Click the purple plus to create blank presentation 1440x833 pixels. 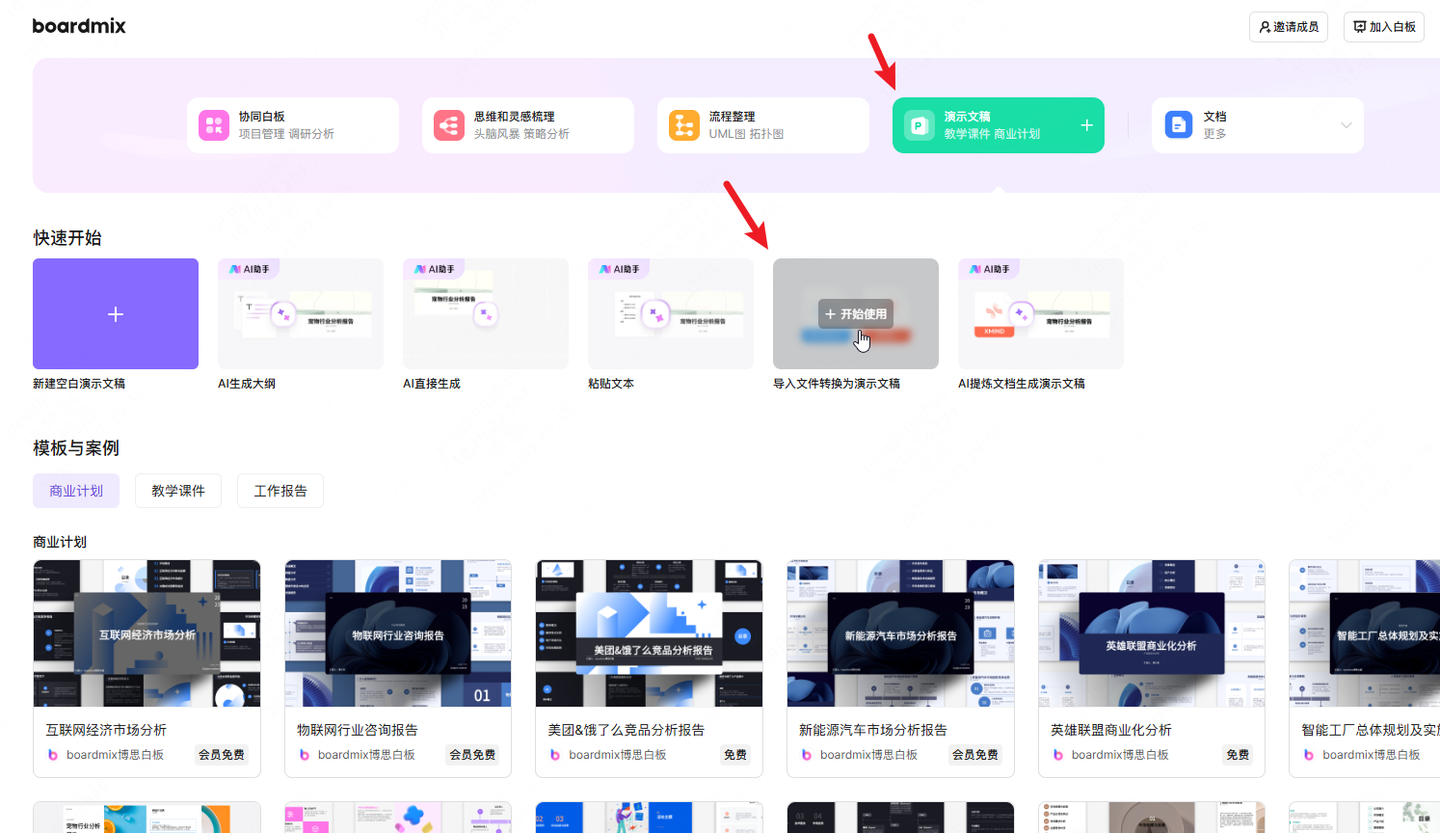coord(115,314)
